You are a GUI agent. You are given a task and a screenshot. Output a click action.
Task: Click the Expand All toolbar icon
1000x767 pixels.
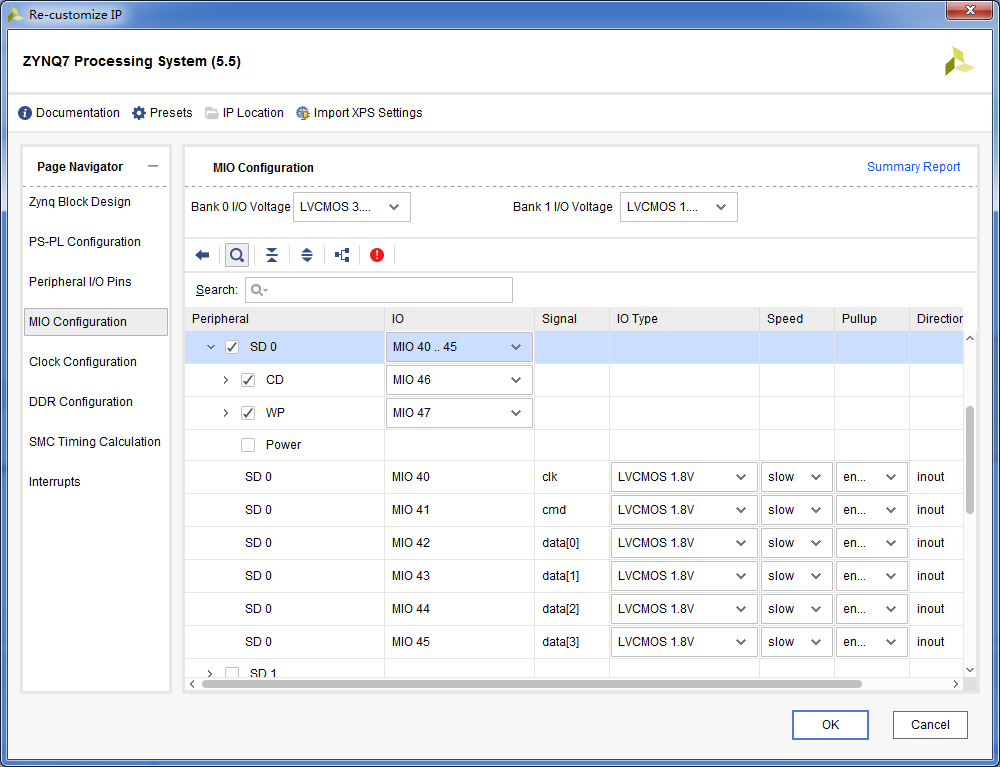(307, 255)
